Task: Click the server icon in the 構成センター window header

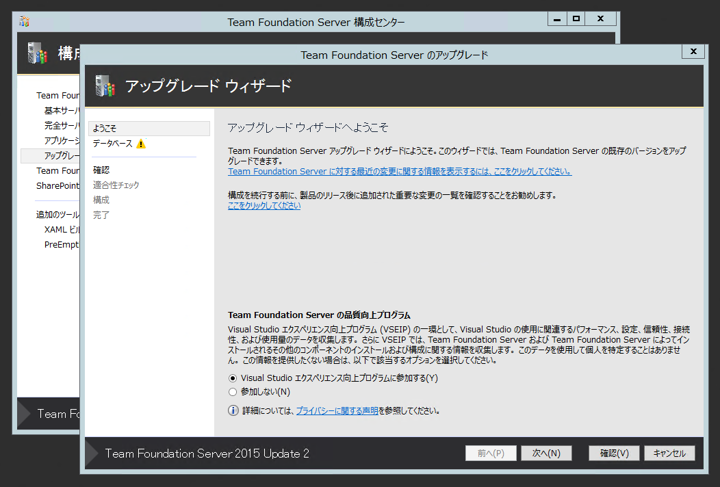Action: click(37, 53)
